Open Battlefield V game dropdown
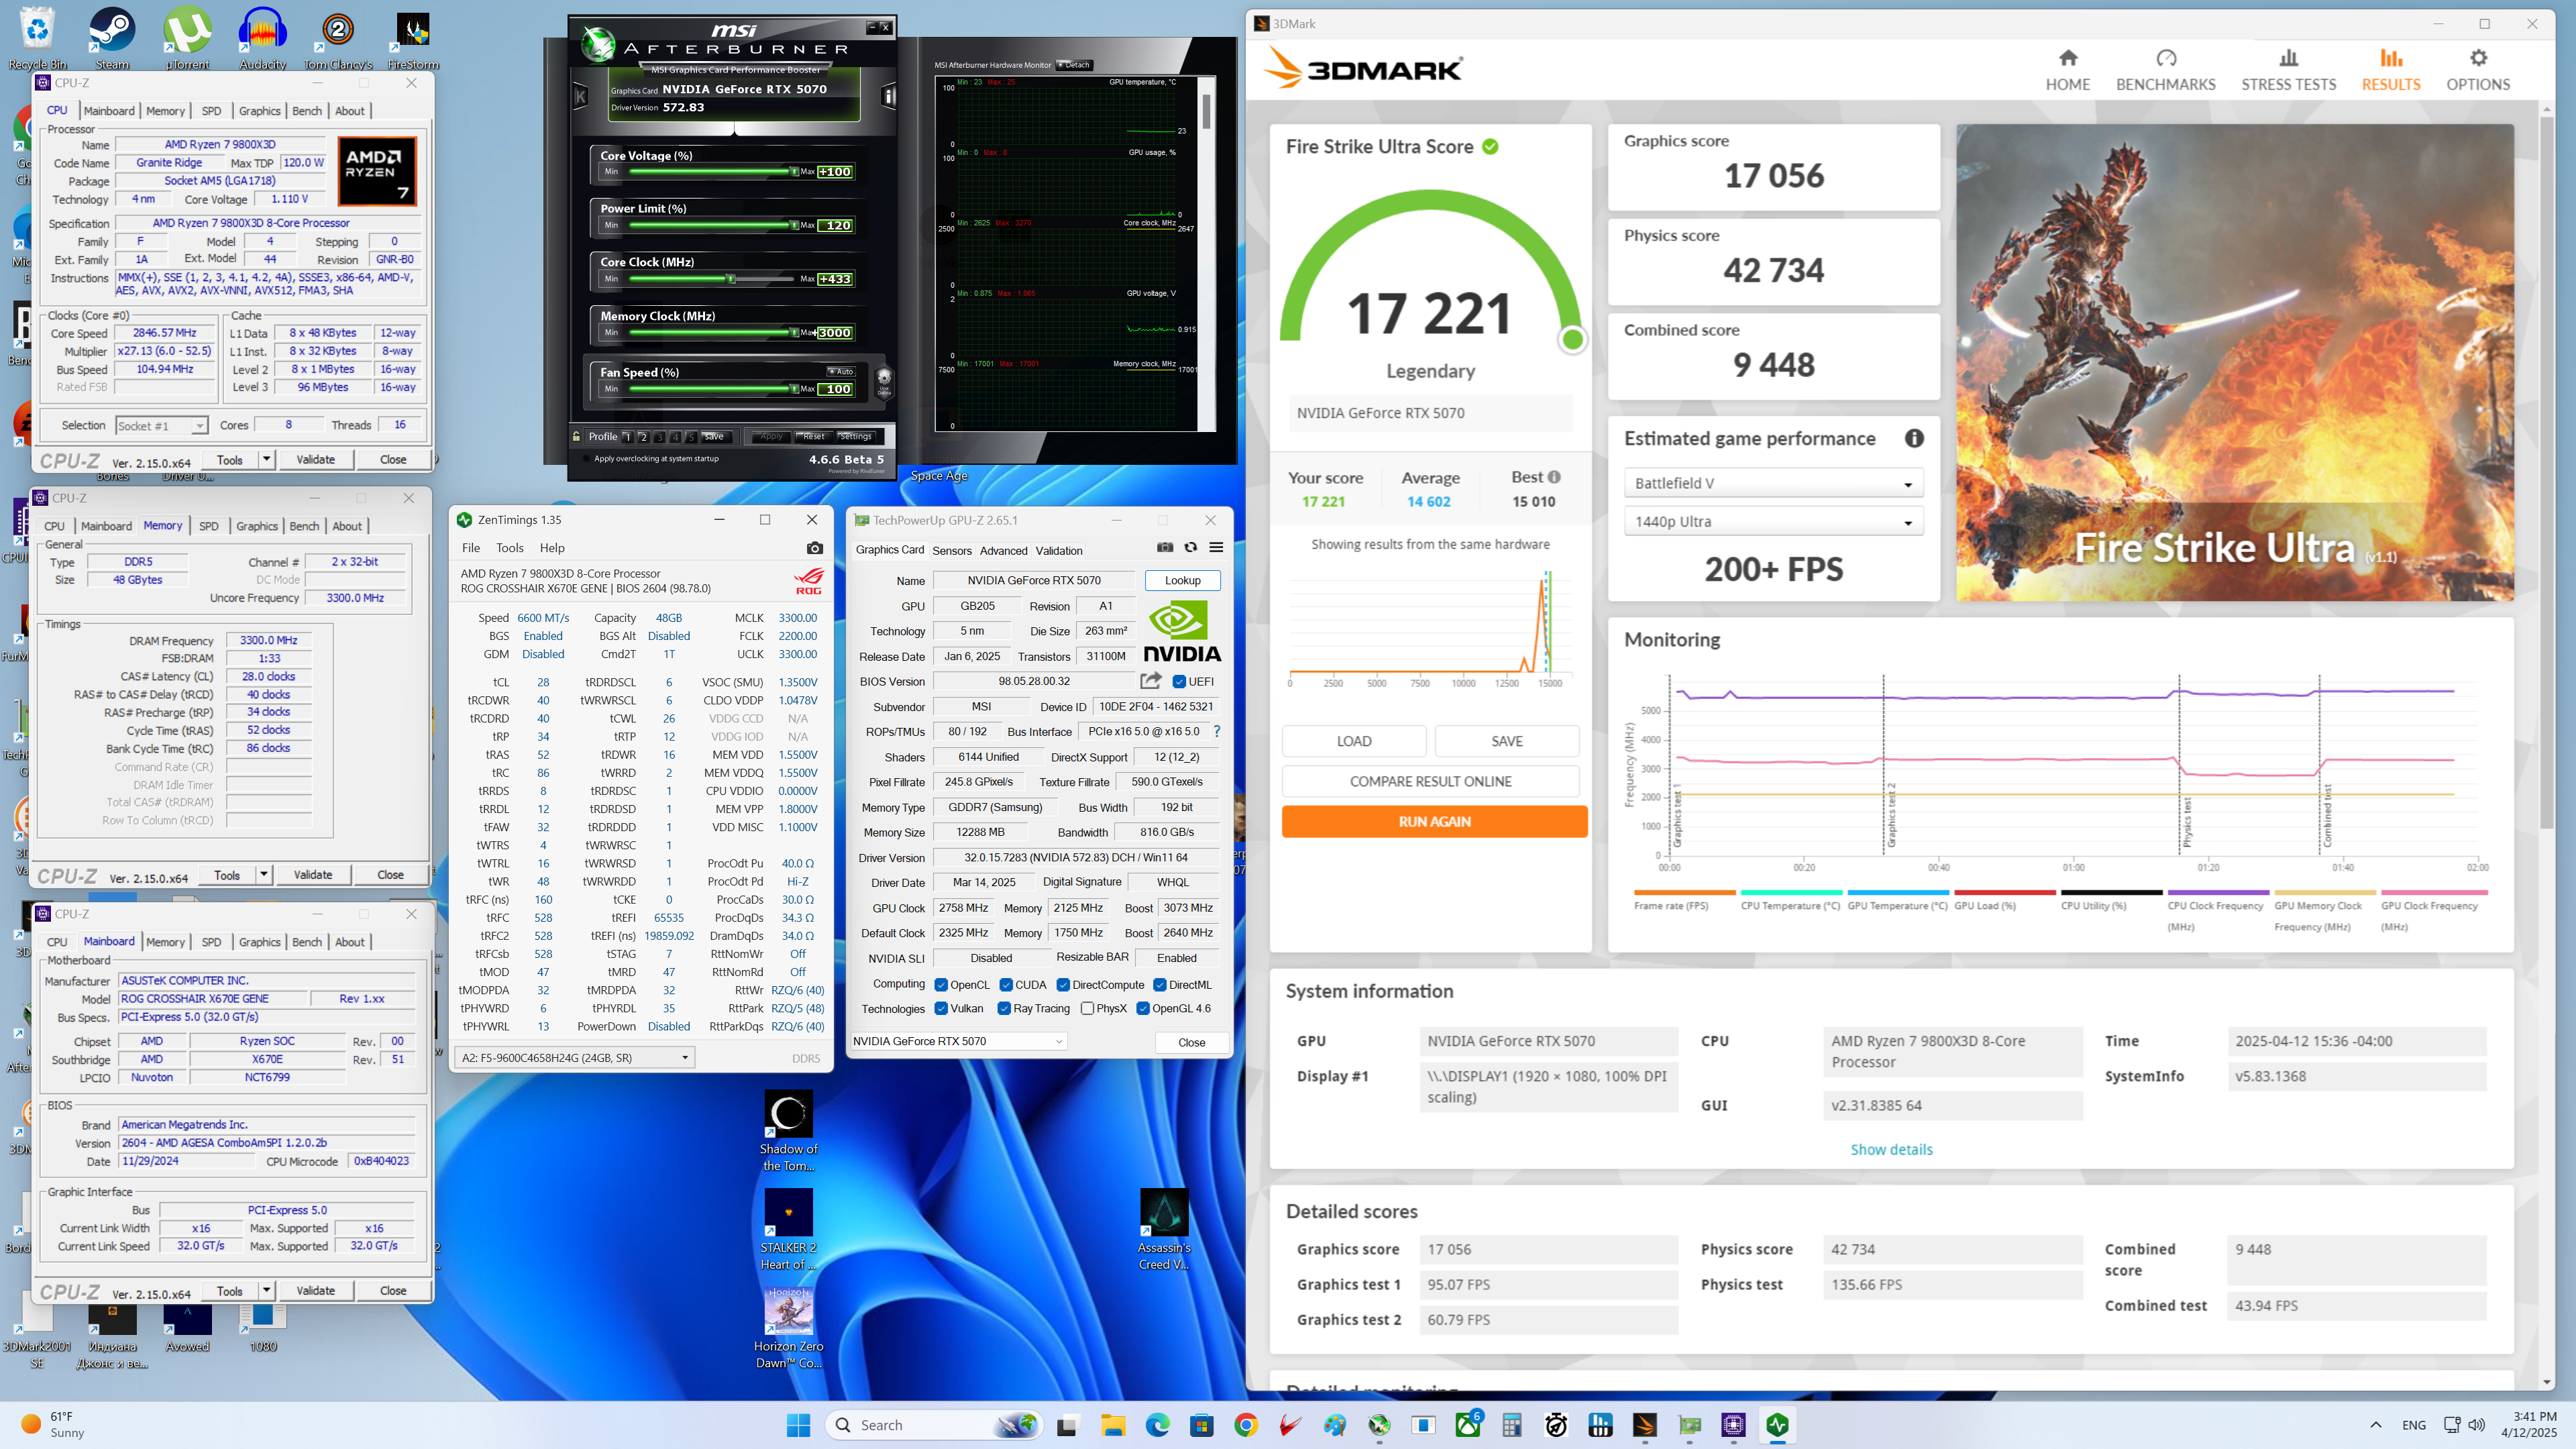 click(x=1773, y=483)
